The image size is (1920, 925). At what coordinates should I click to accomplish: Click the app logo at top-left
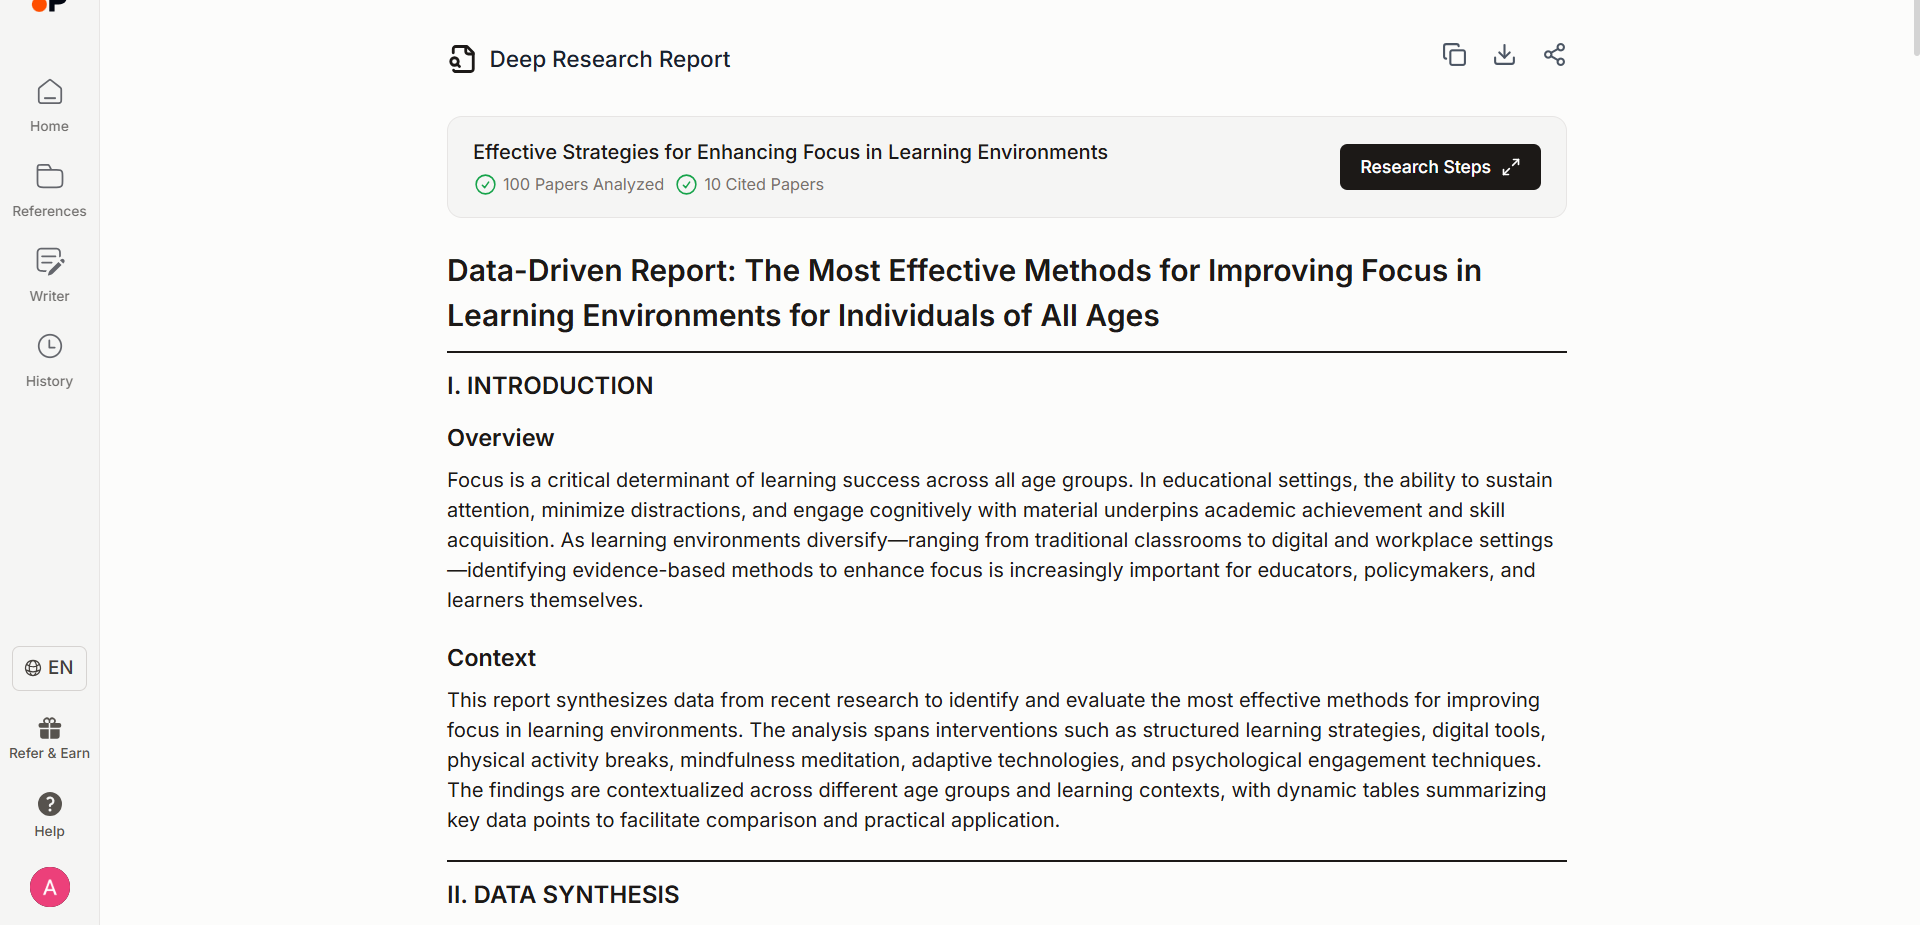click(x=49, y=5)
